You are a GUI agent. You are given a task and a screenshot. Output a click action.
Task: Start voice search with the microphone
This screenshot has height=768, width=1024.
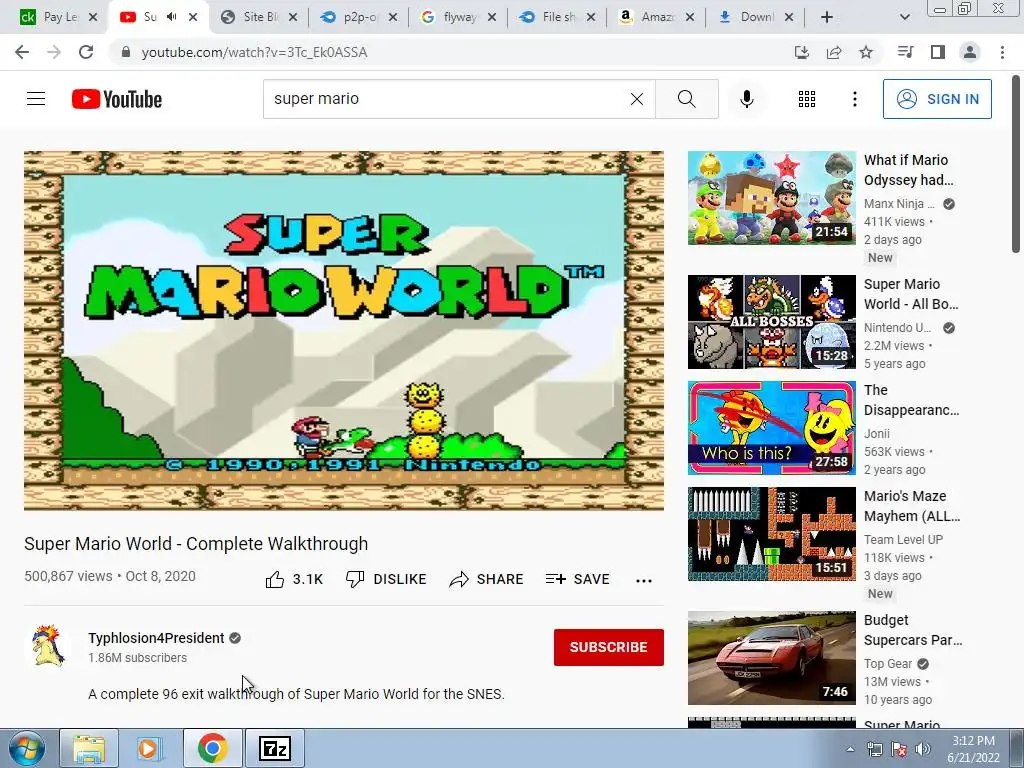pyautogui.click(x=746, y=99)
